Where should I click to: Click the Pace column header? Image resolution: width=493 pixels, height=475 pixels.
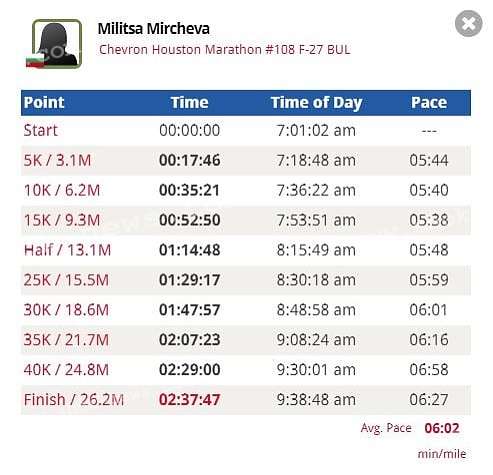coord(429,102)
